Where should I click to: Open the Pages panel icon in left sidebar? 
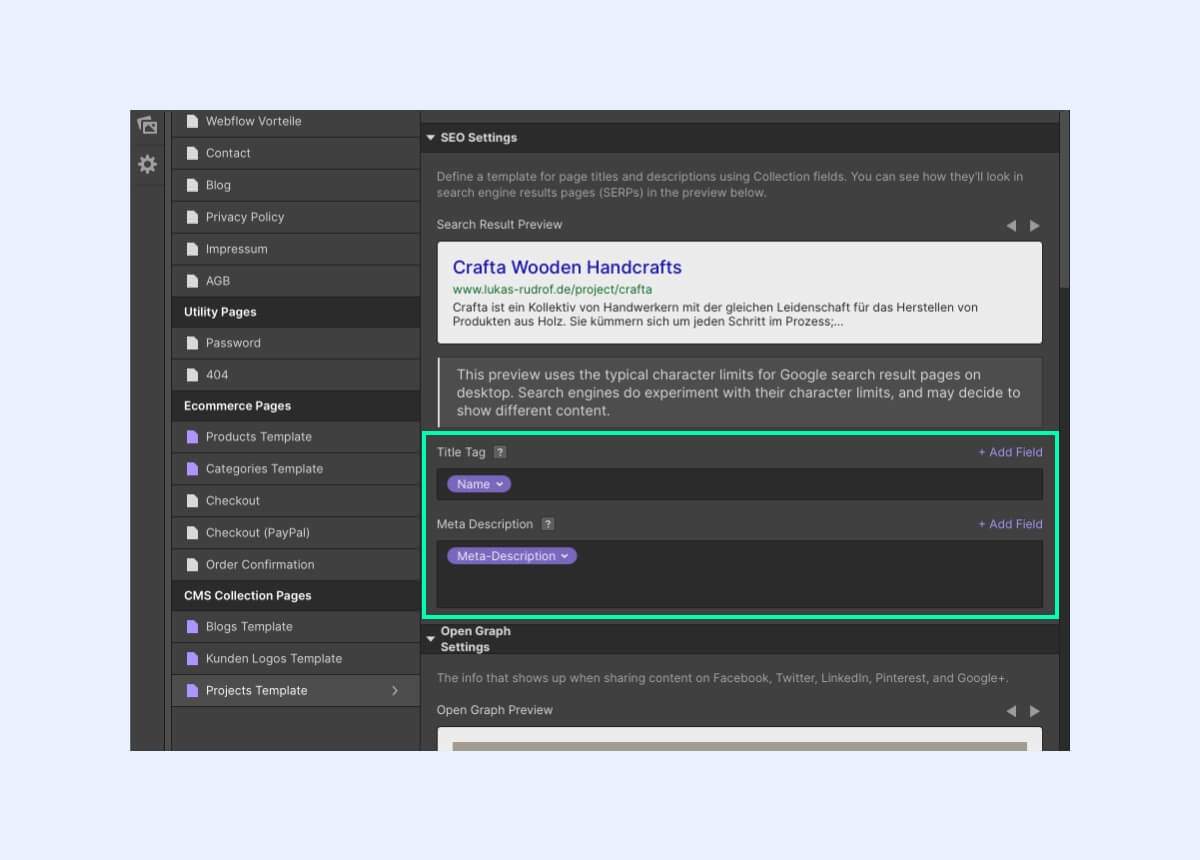click(x=147, y=126)
